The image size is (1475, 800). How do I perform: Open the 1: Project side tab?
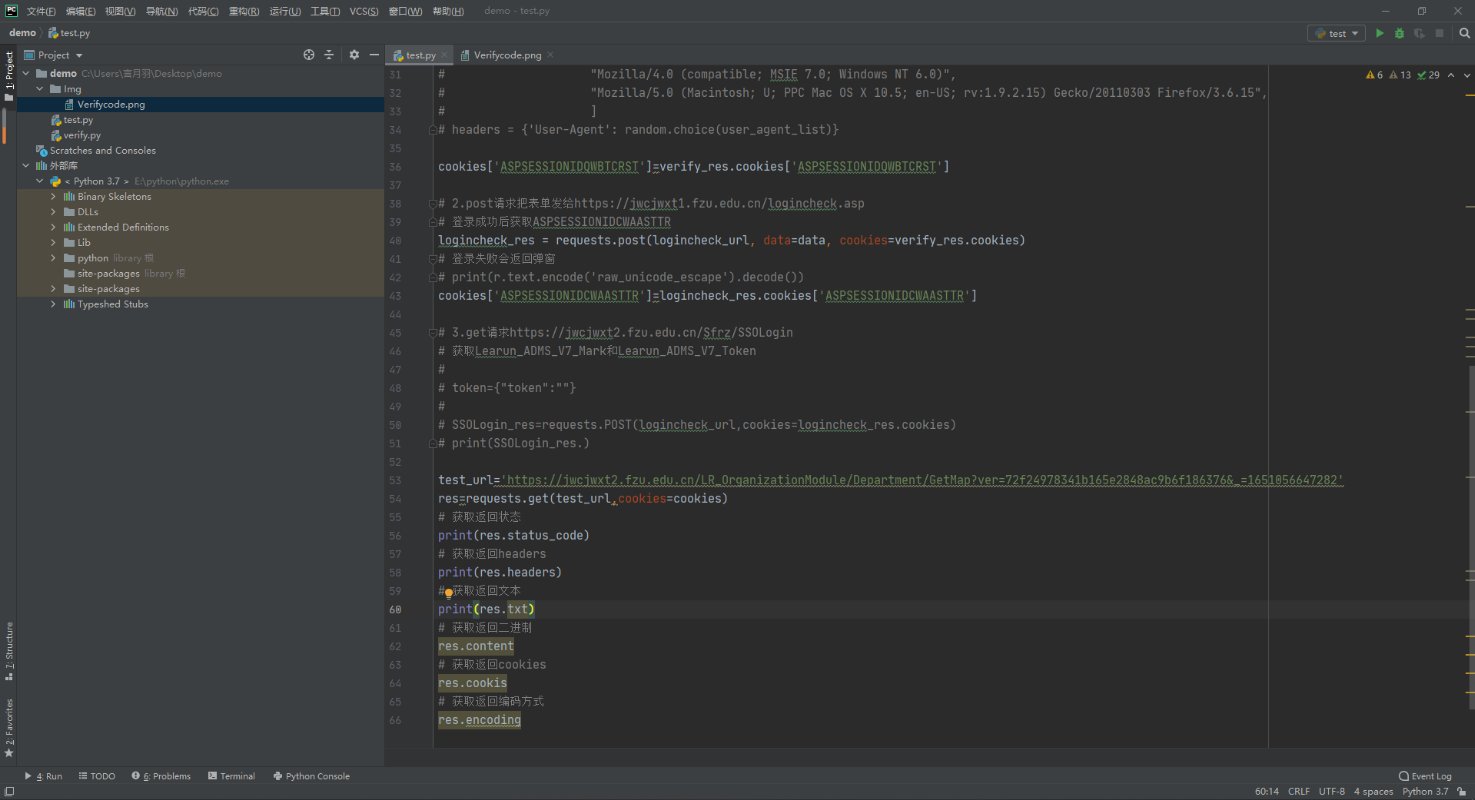[9, 77]
